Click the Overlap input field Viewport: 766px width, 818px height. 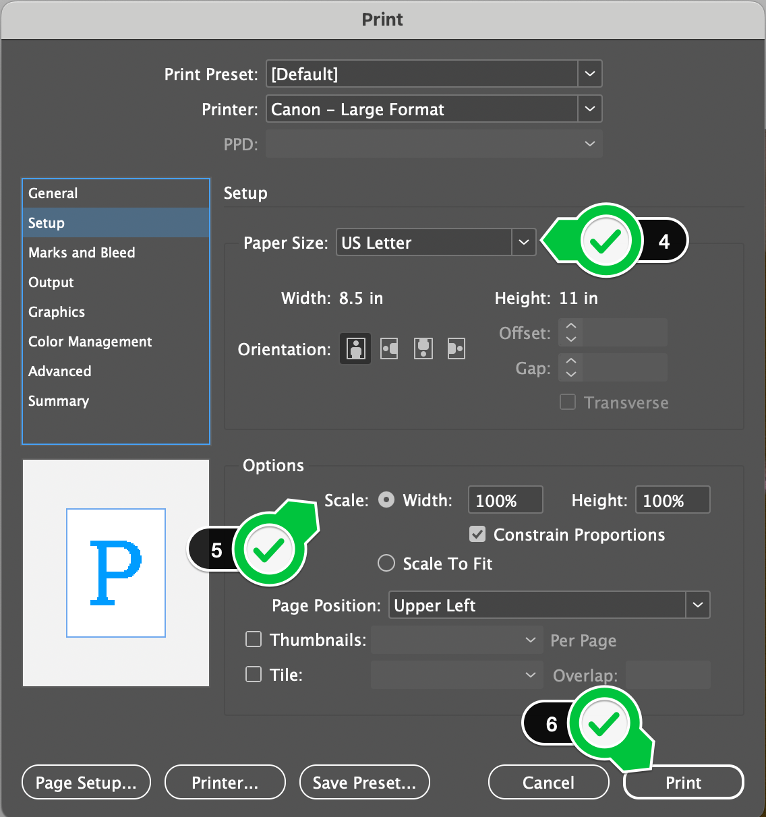(x=668, y=675)
